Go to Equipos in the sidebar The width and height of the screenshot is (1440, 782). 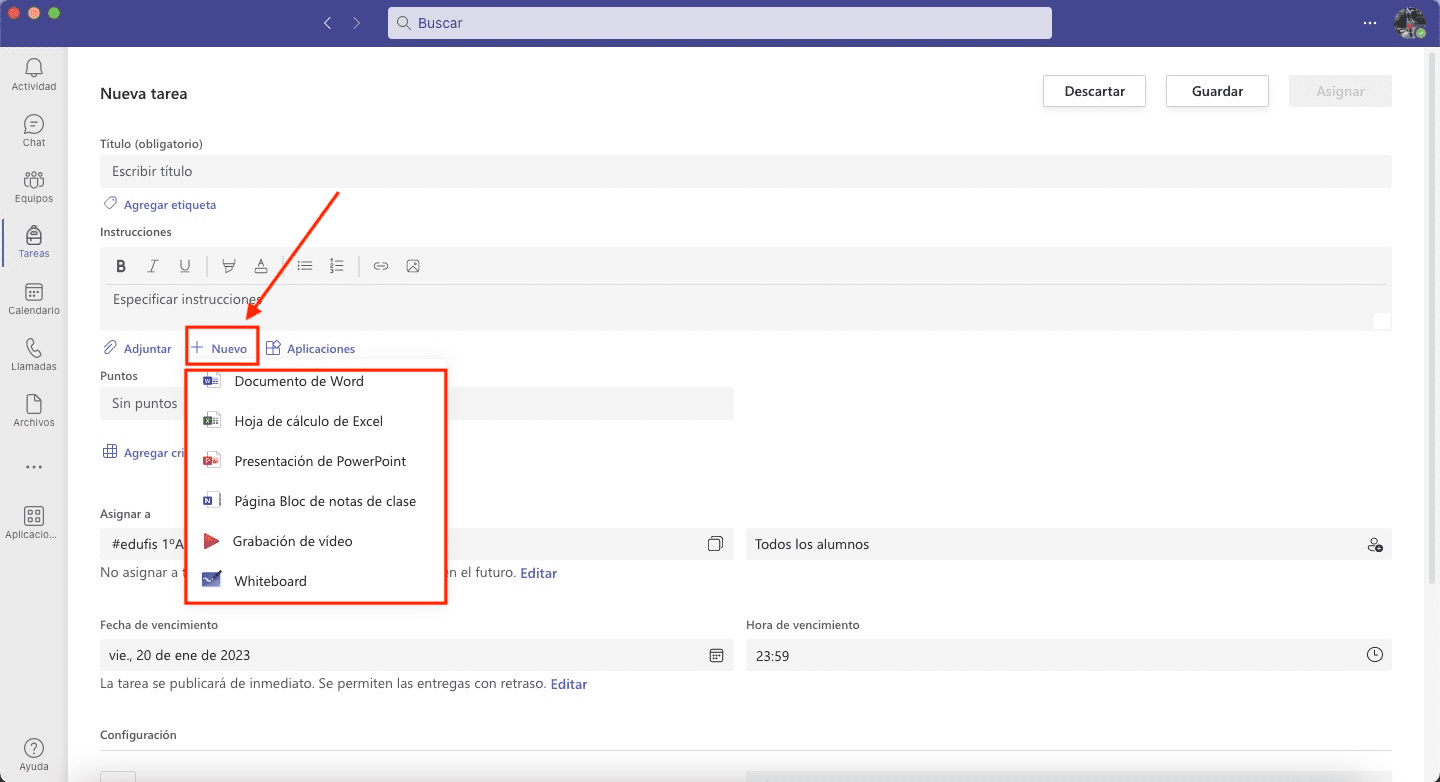[34, 186]
